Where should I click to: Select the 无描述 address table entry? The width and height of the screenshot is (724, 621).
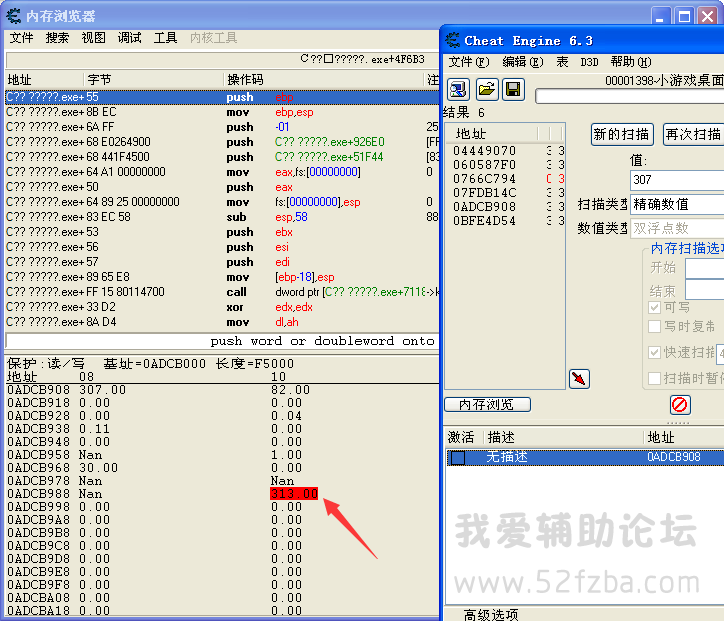click(585, 457)
